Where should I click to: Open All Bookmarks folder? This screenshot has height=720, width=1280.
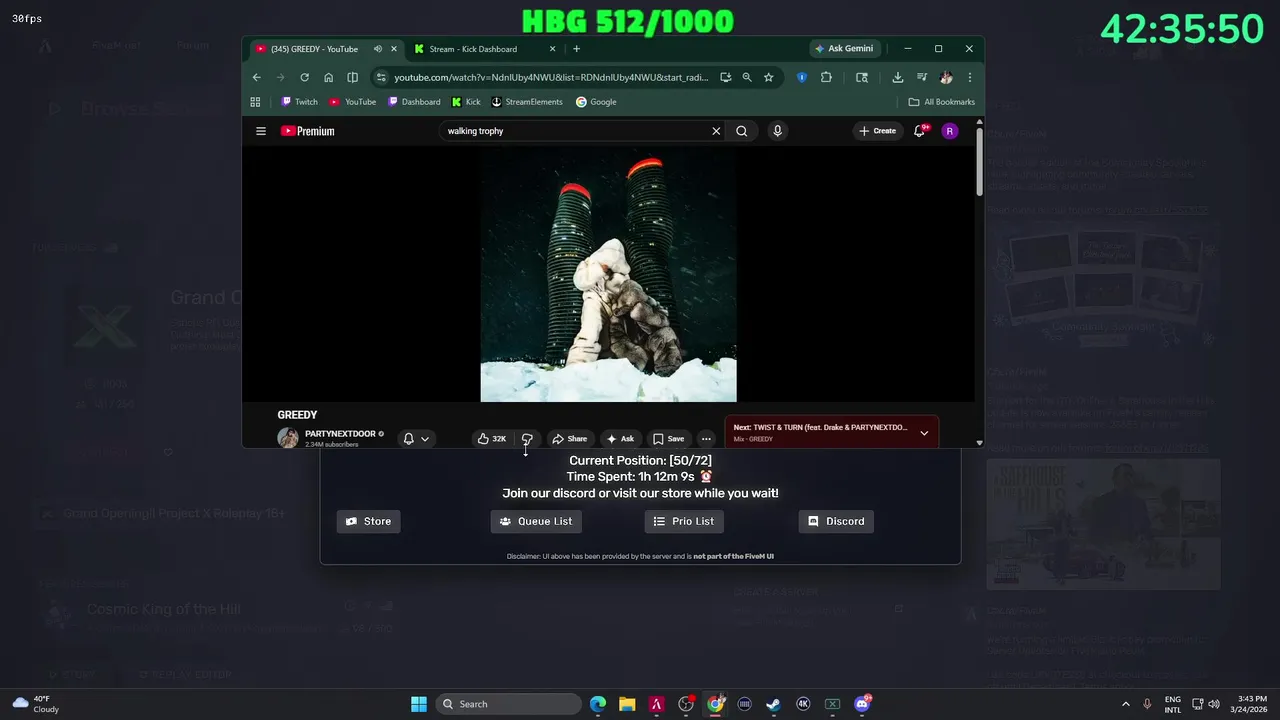point(941,102)
